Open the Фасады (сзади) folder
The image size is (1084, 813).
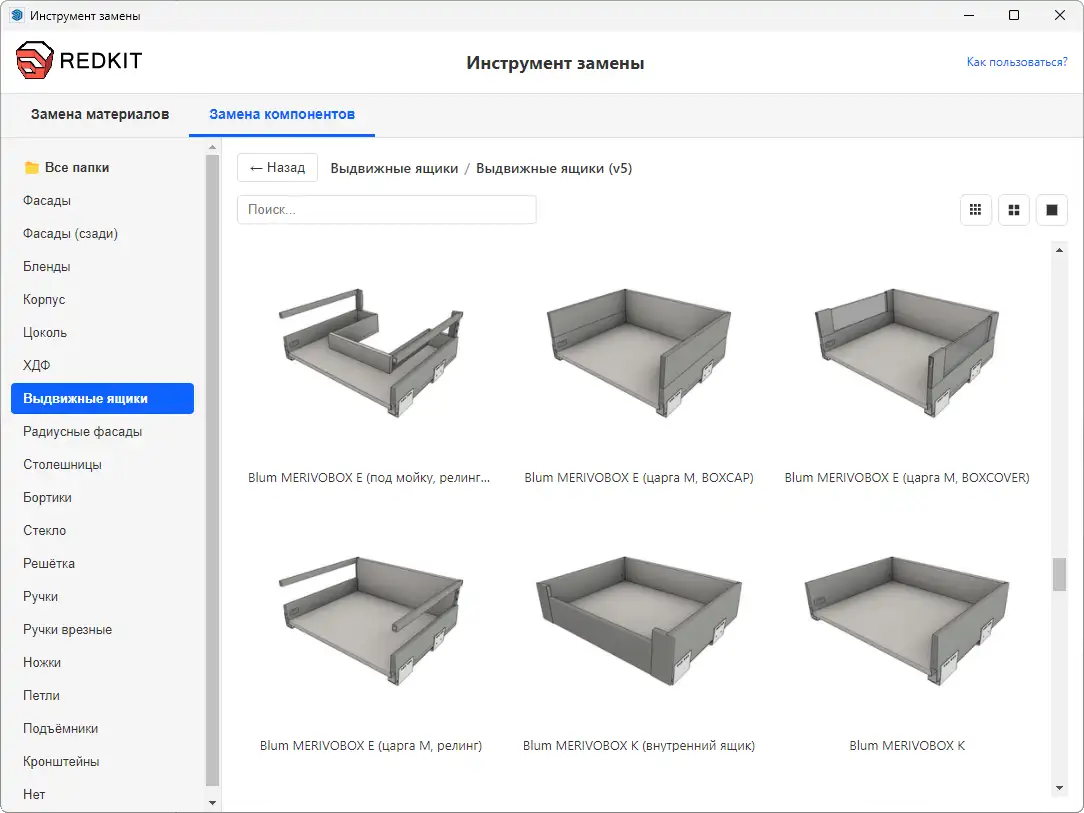(102, 234)
